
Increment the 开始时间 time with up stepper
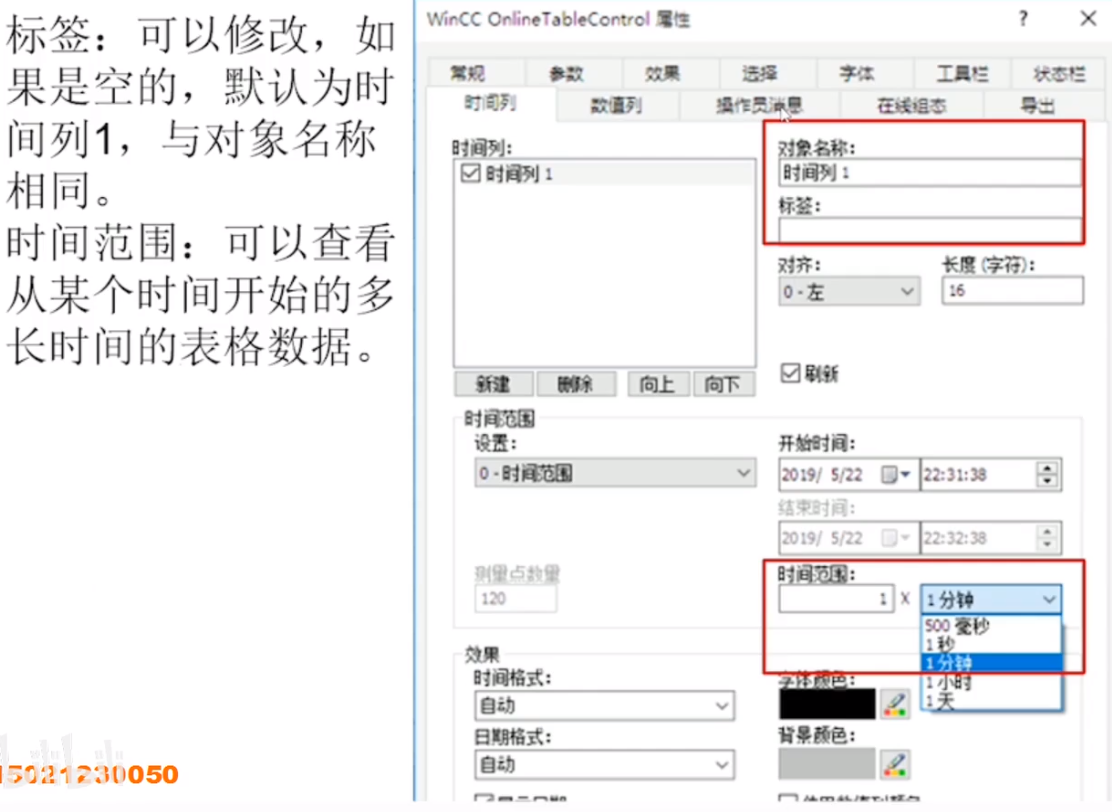click(x=1048, y=469)
